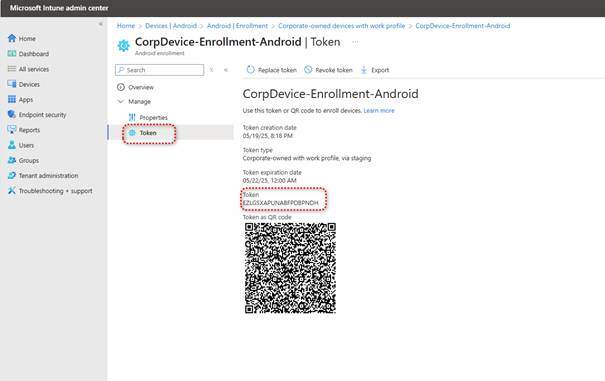The image size is (605, 381).
Task: Click the Home breadcrumb link
Action: (126, 26)
